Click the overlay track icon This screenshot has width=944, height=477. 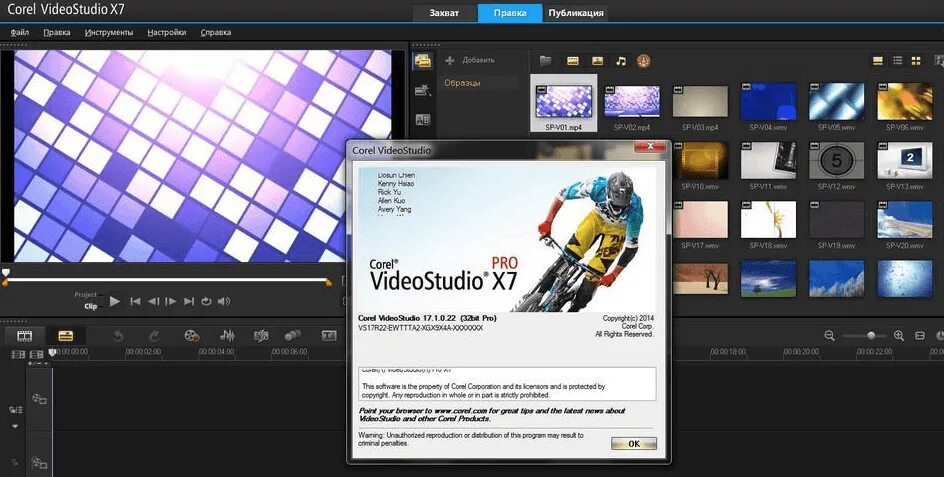point(39,463)
